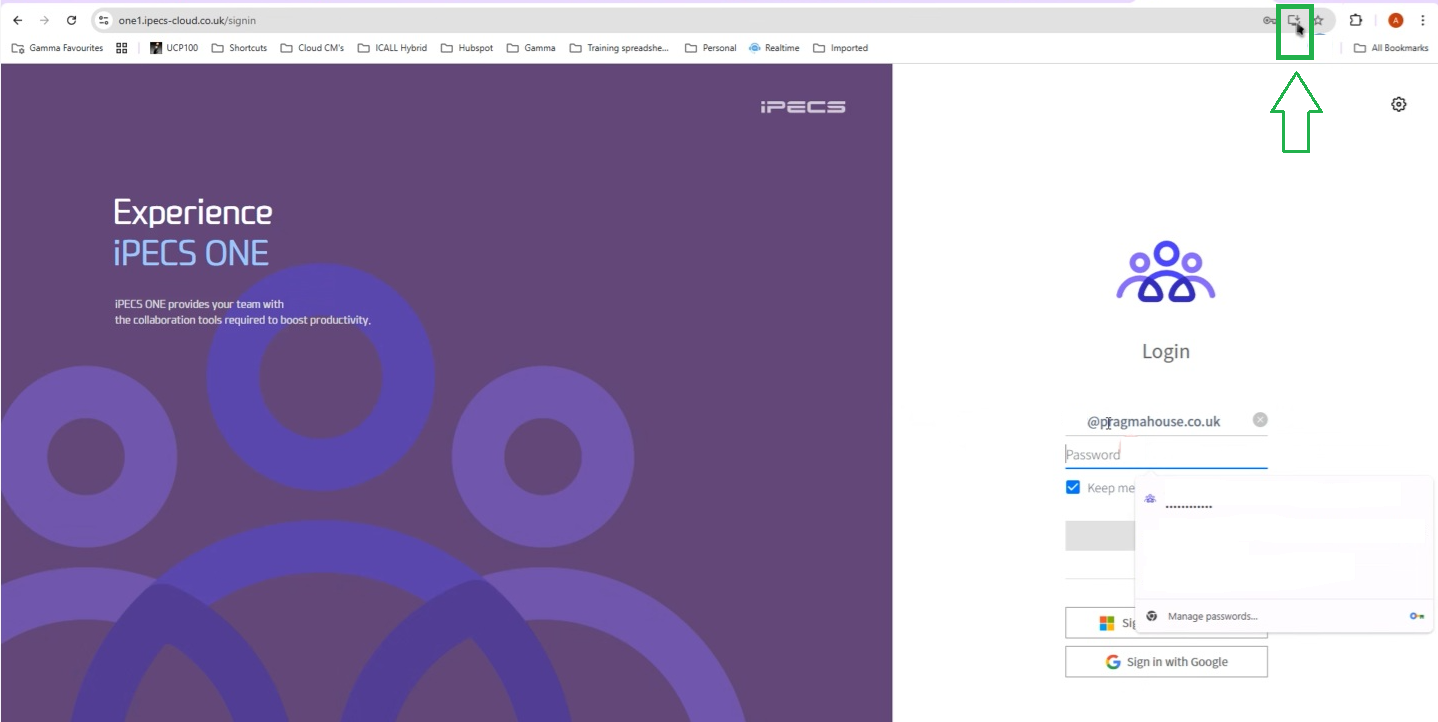Expand the Shortcuts bookmark folder
The height and width of the screenshot is (722, 1438).
pos(239,48)
